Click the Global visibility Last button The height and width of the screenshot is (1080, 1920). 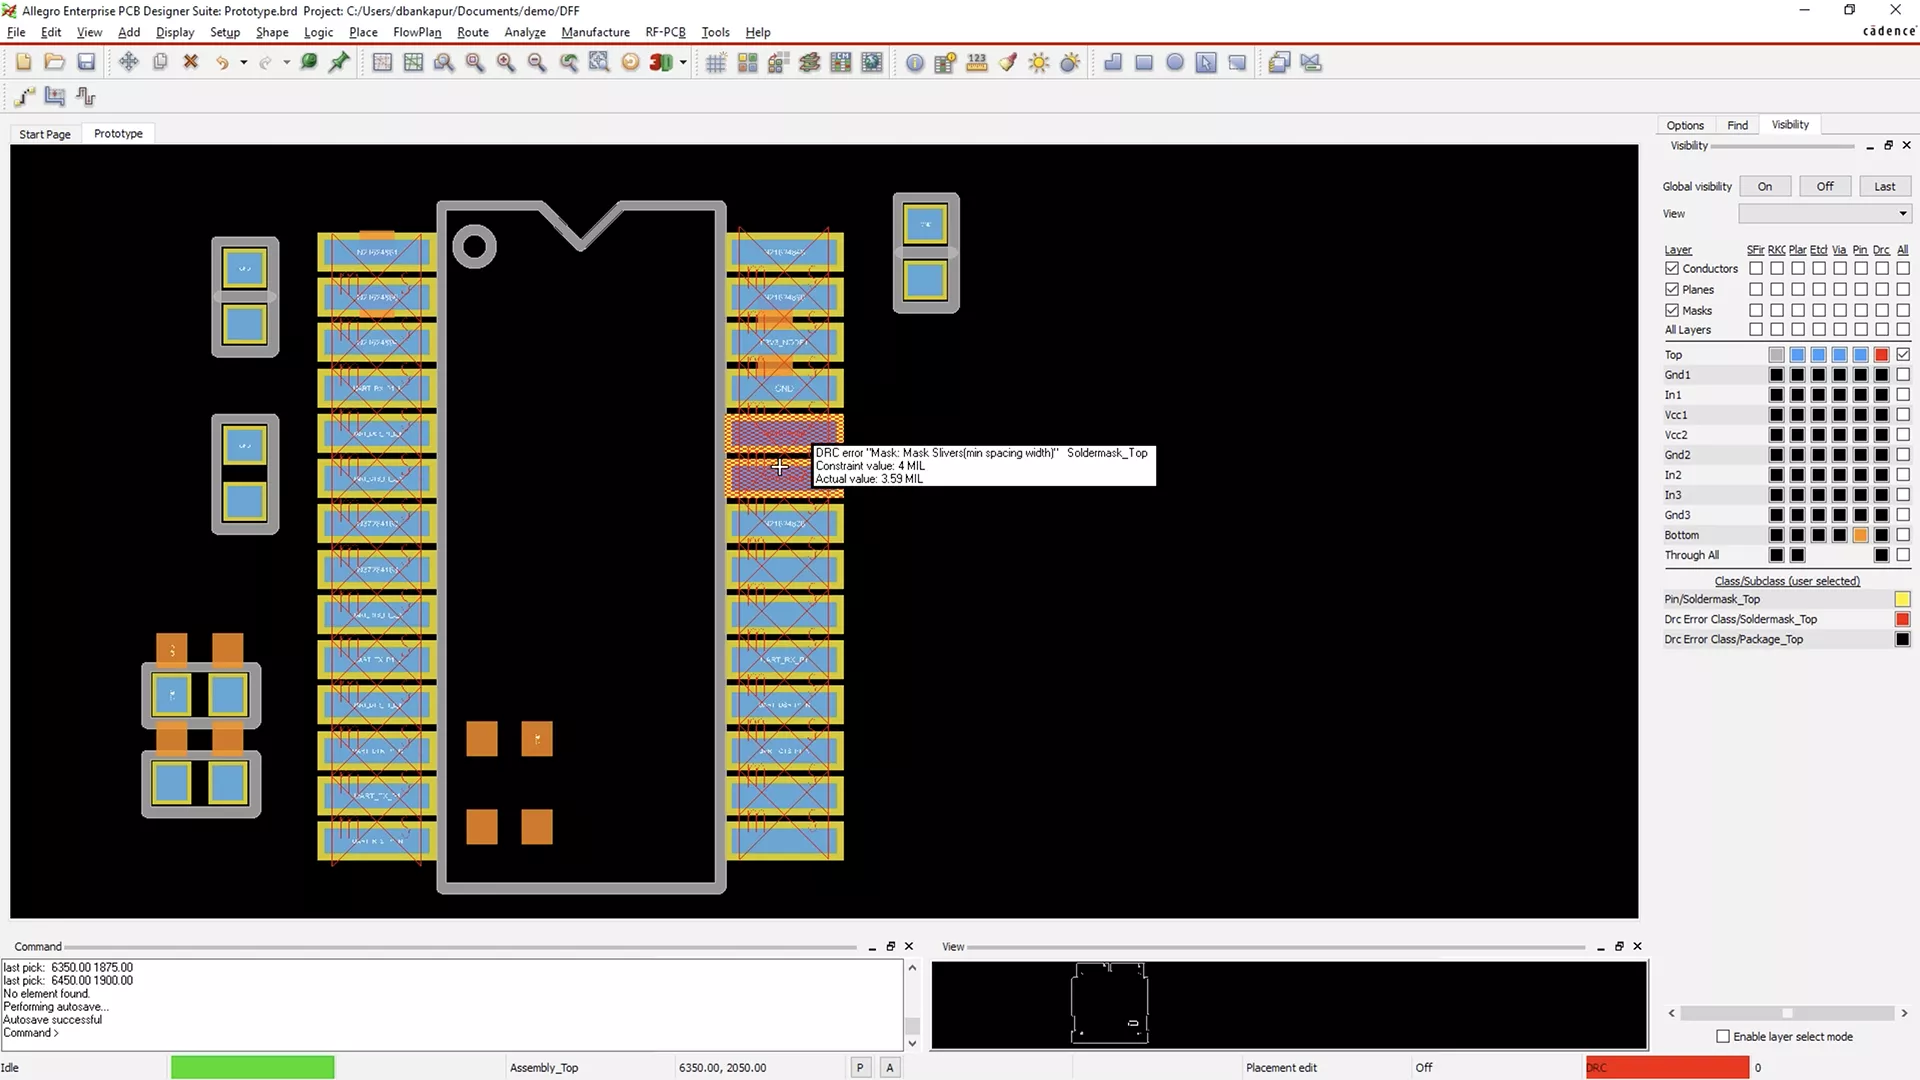1884,186
